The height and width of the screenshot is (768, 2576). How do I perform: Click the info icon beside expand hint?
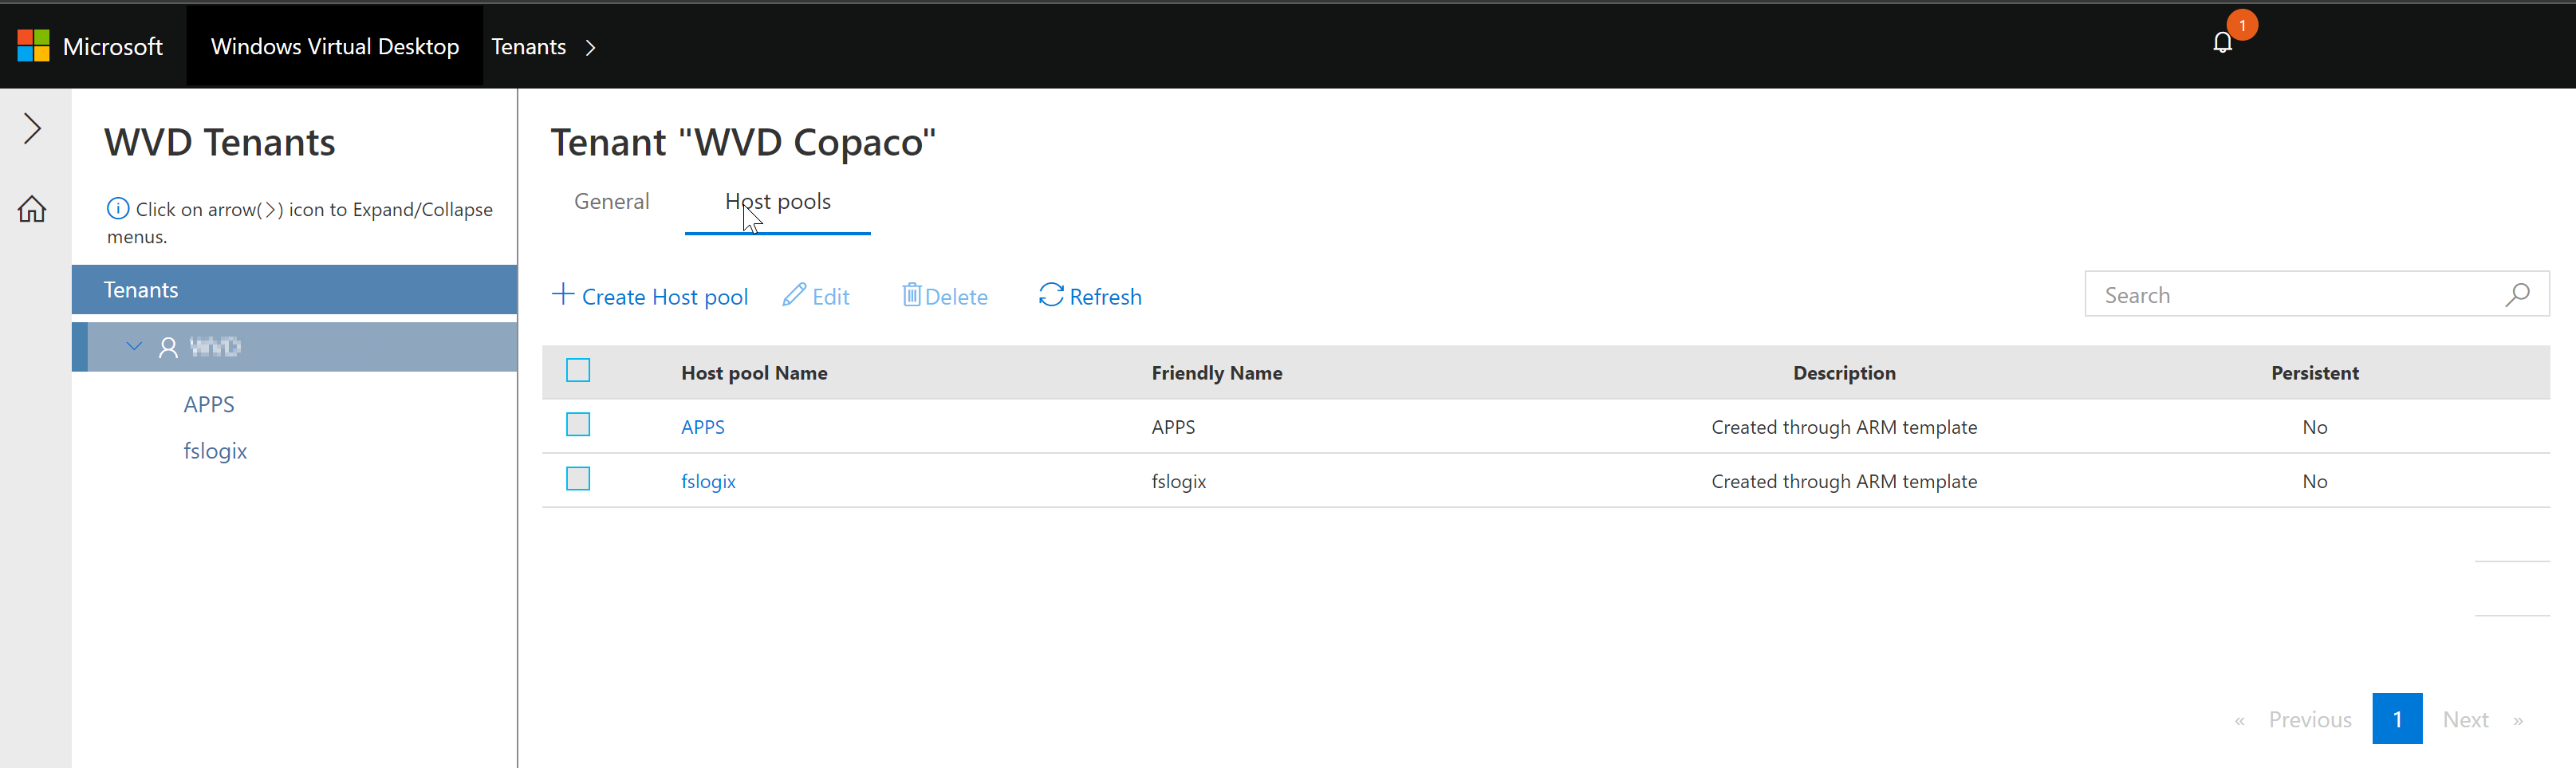click(118, 208)
